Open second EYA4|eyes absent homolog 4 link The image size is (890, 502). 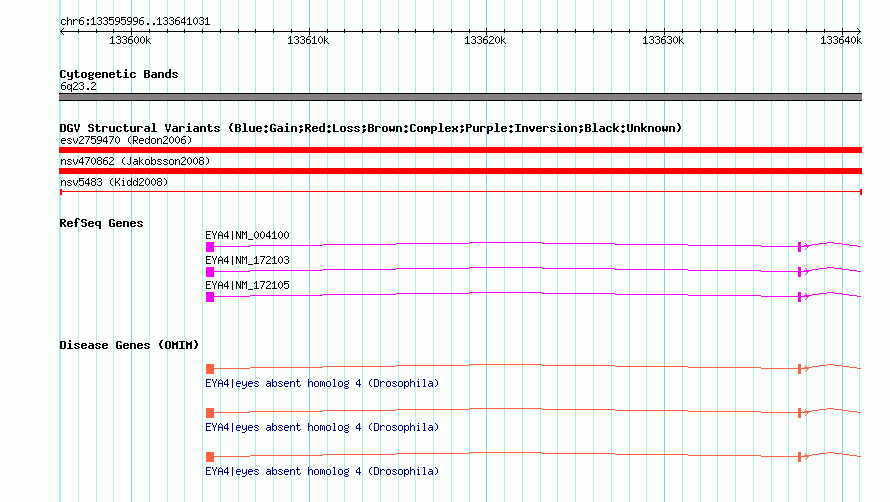pos(322,427)
